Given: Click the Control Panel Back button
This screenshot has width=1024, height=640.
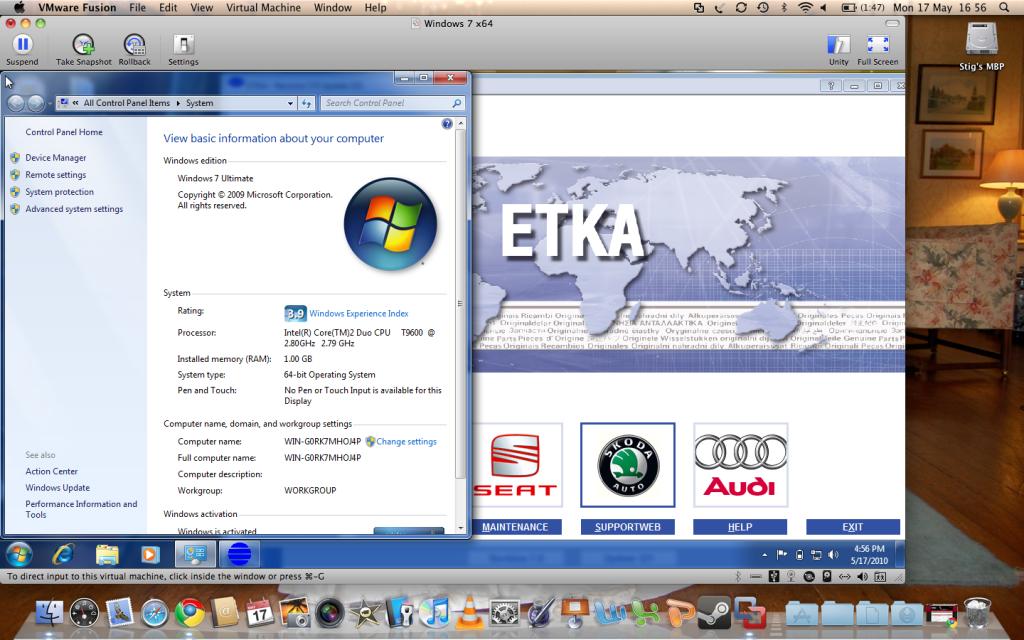Looking at the screenshot, I should pyautogui.click(x=16, y=103).
